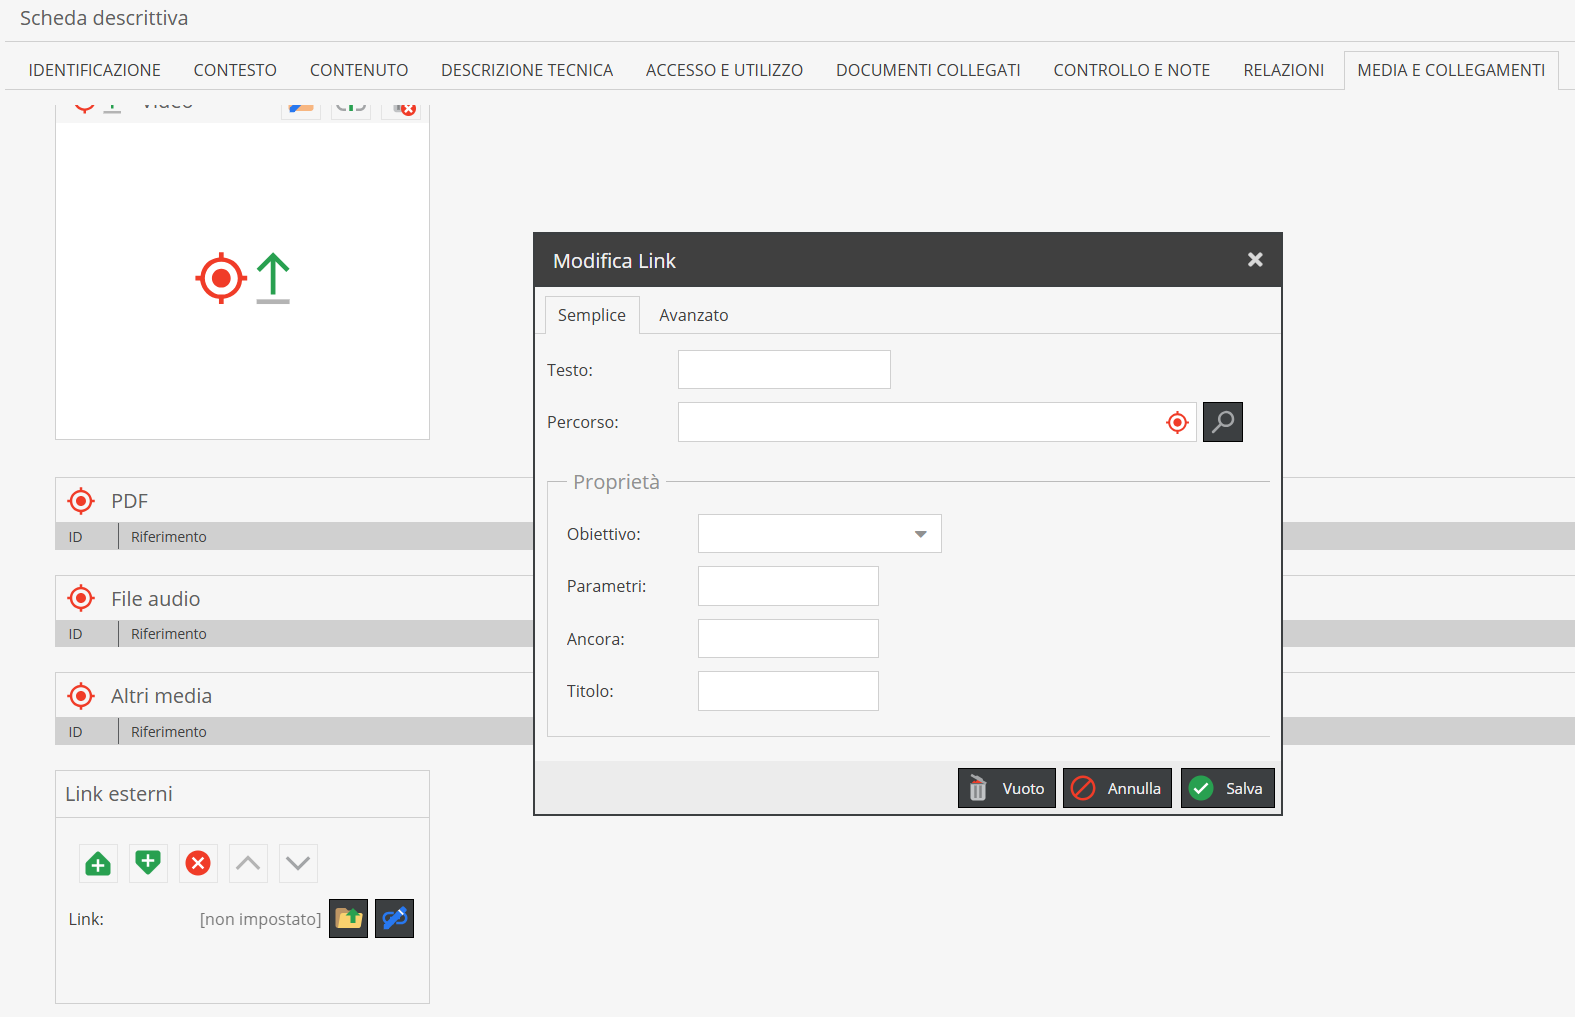This screenshot has width=1575, height=1017.
Task: Click the add-below green plus icon in Link esterni
Action: tap(148, 864)
